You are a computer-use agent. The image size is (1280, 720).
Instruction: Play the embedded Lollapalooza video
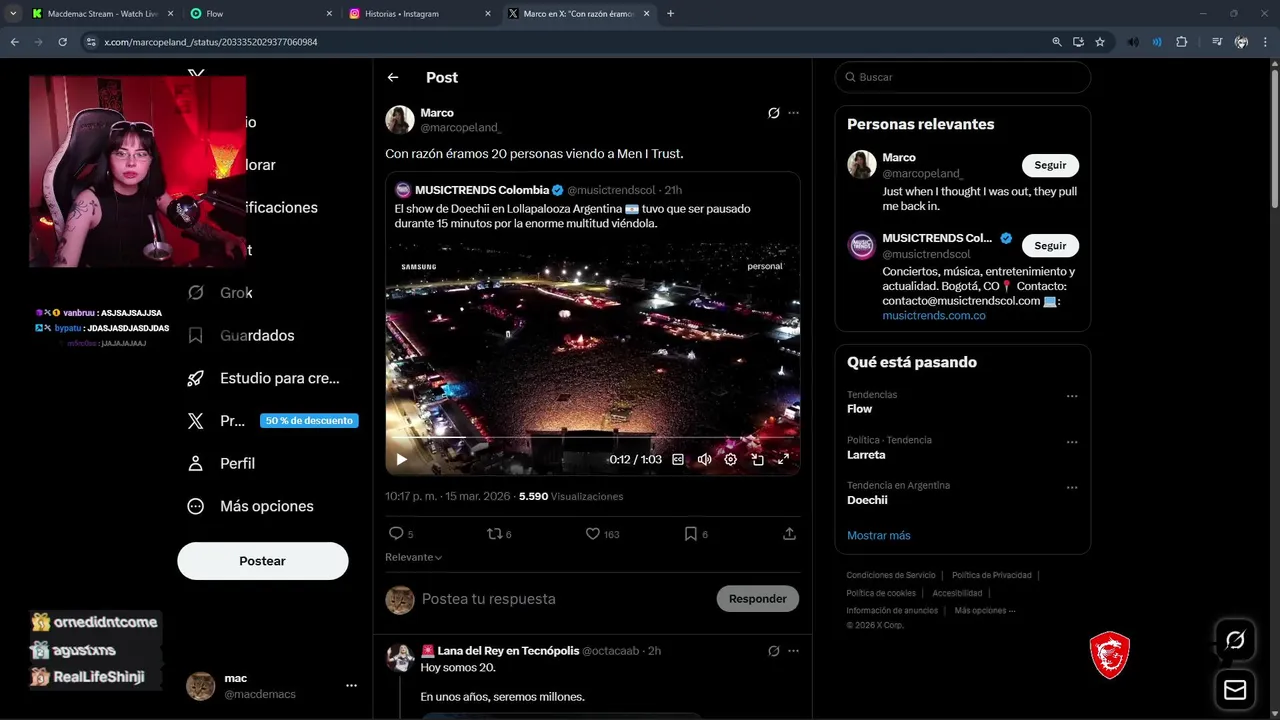(402, 459)
